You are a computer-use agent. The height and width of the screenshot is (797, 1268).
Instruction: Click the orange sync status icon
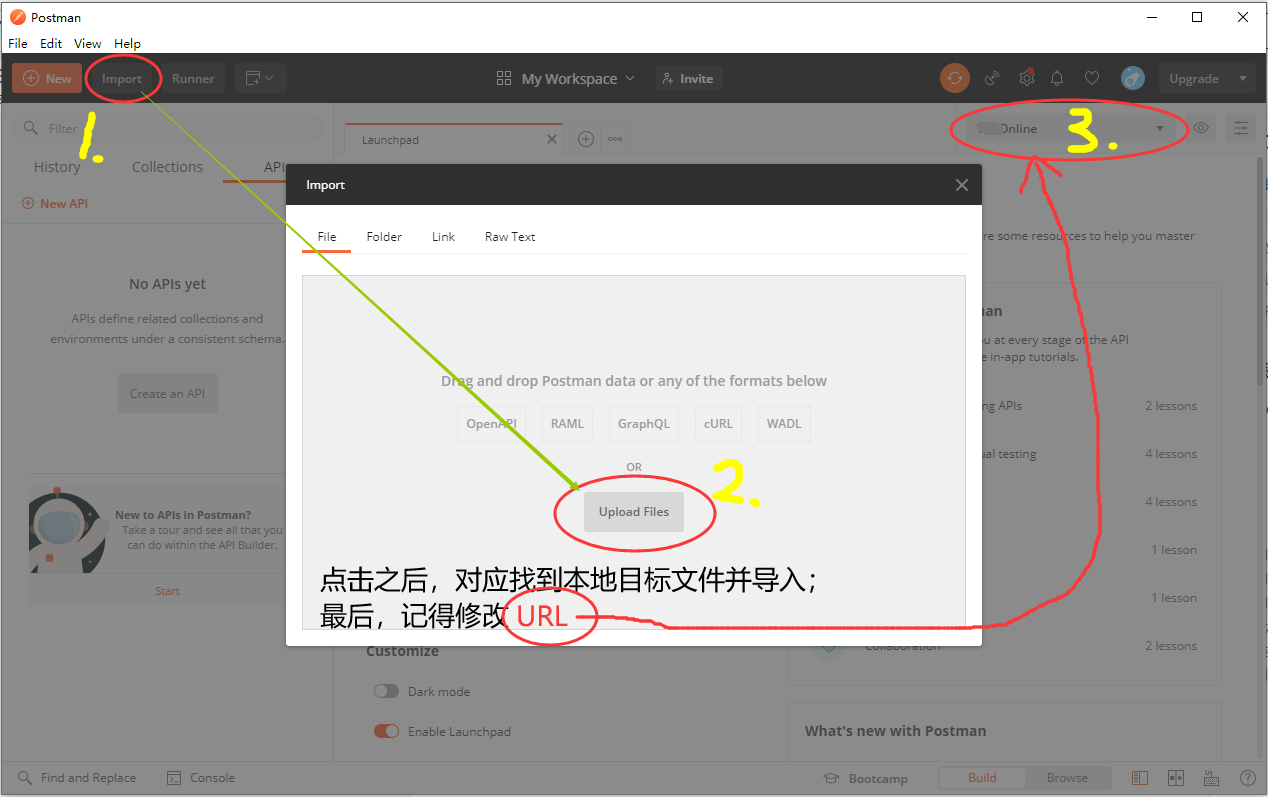[x=954, y=78]
